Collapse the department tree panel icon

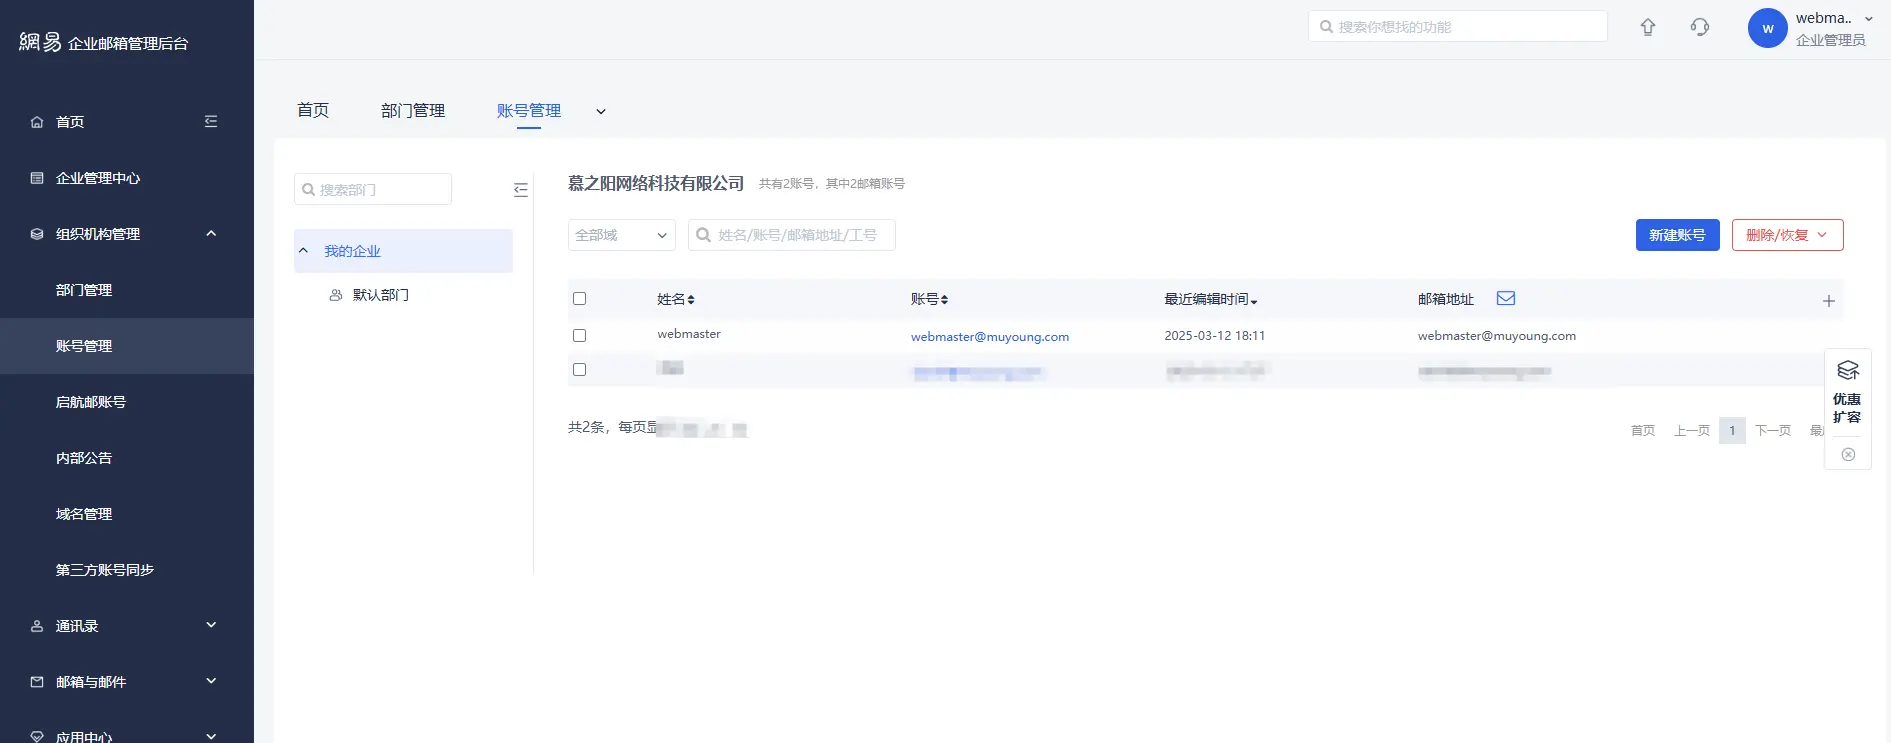520,190
